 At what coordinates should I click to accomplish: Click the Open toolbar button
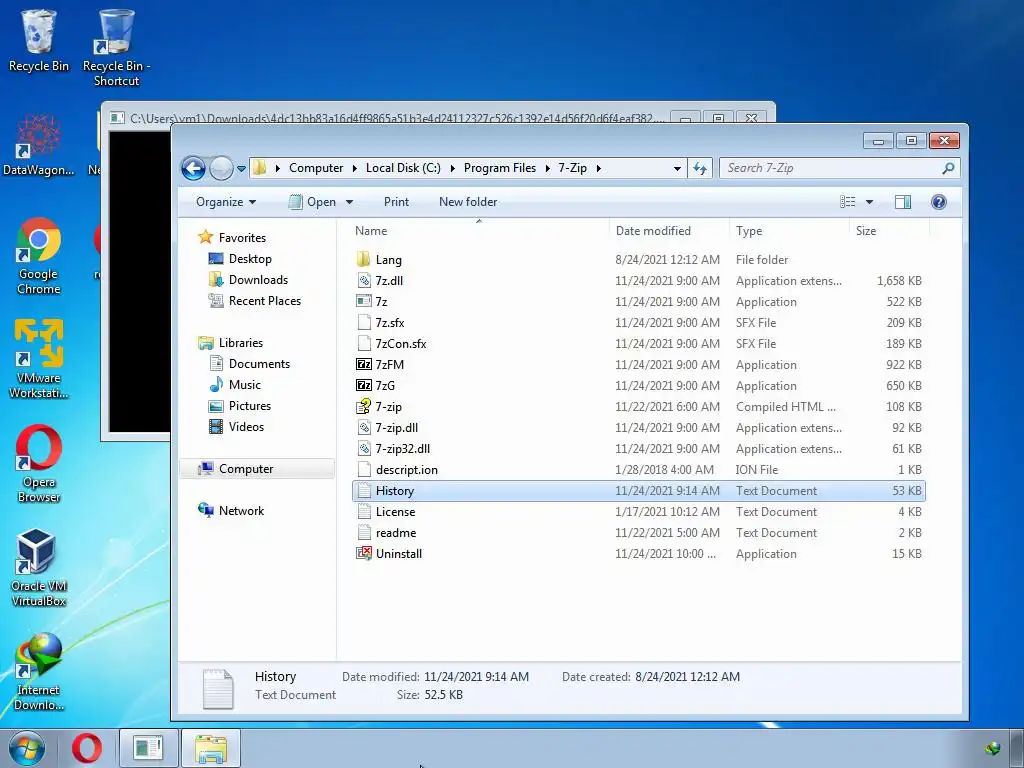coord(313,202)
